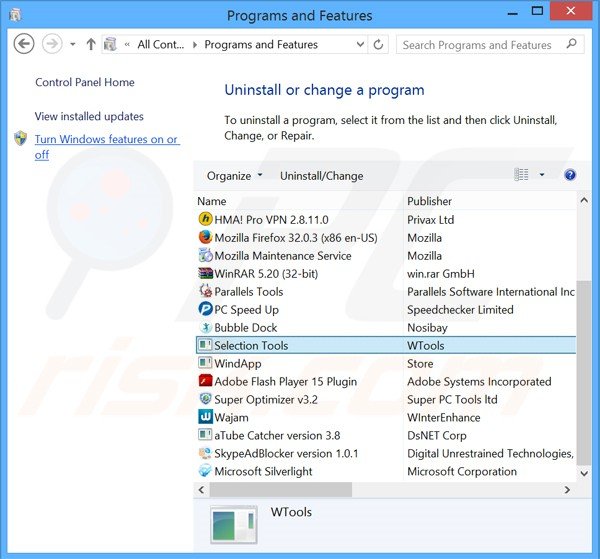The height and width of the screenshot is (559, 600).
Task: Click the WindApp program icon
Action: [205, 362]
